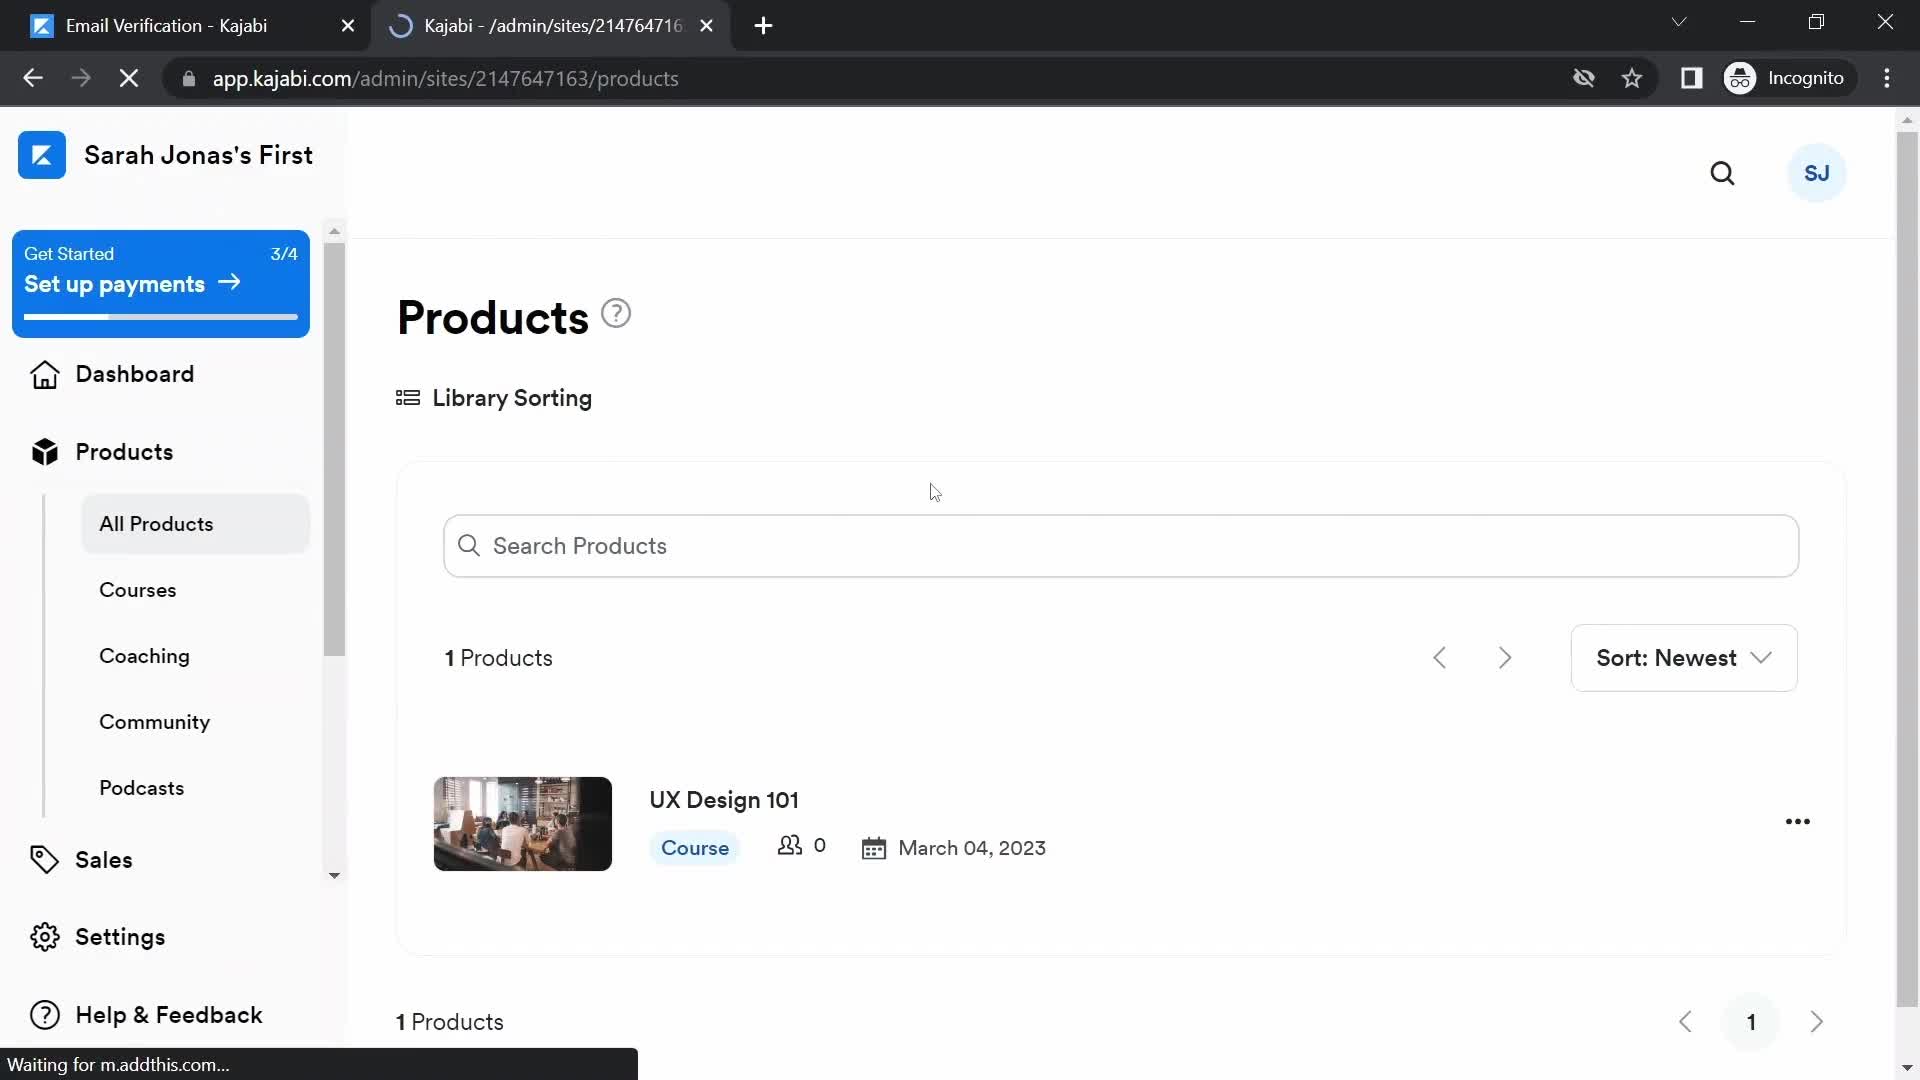The width and height of the screenshot is (1920, 1080).
Task: Open a new browser tab
Action: point(763,26)
